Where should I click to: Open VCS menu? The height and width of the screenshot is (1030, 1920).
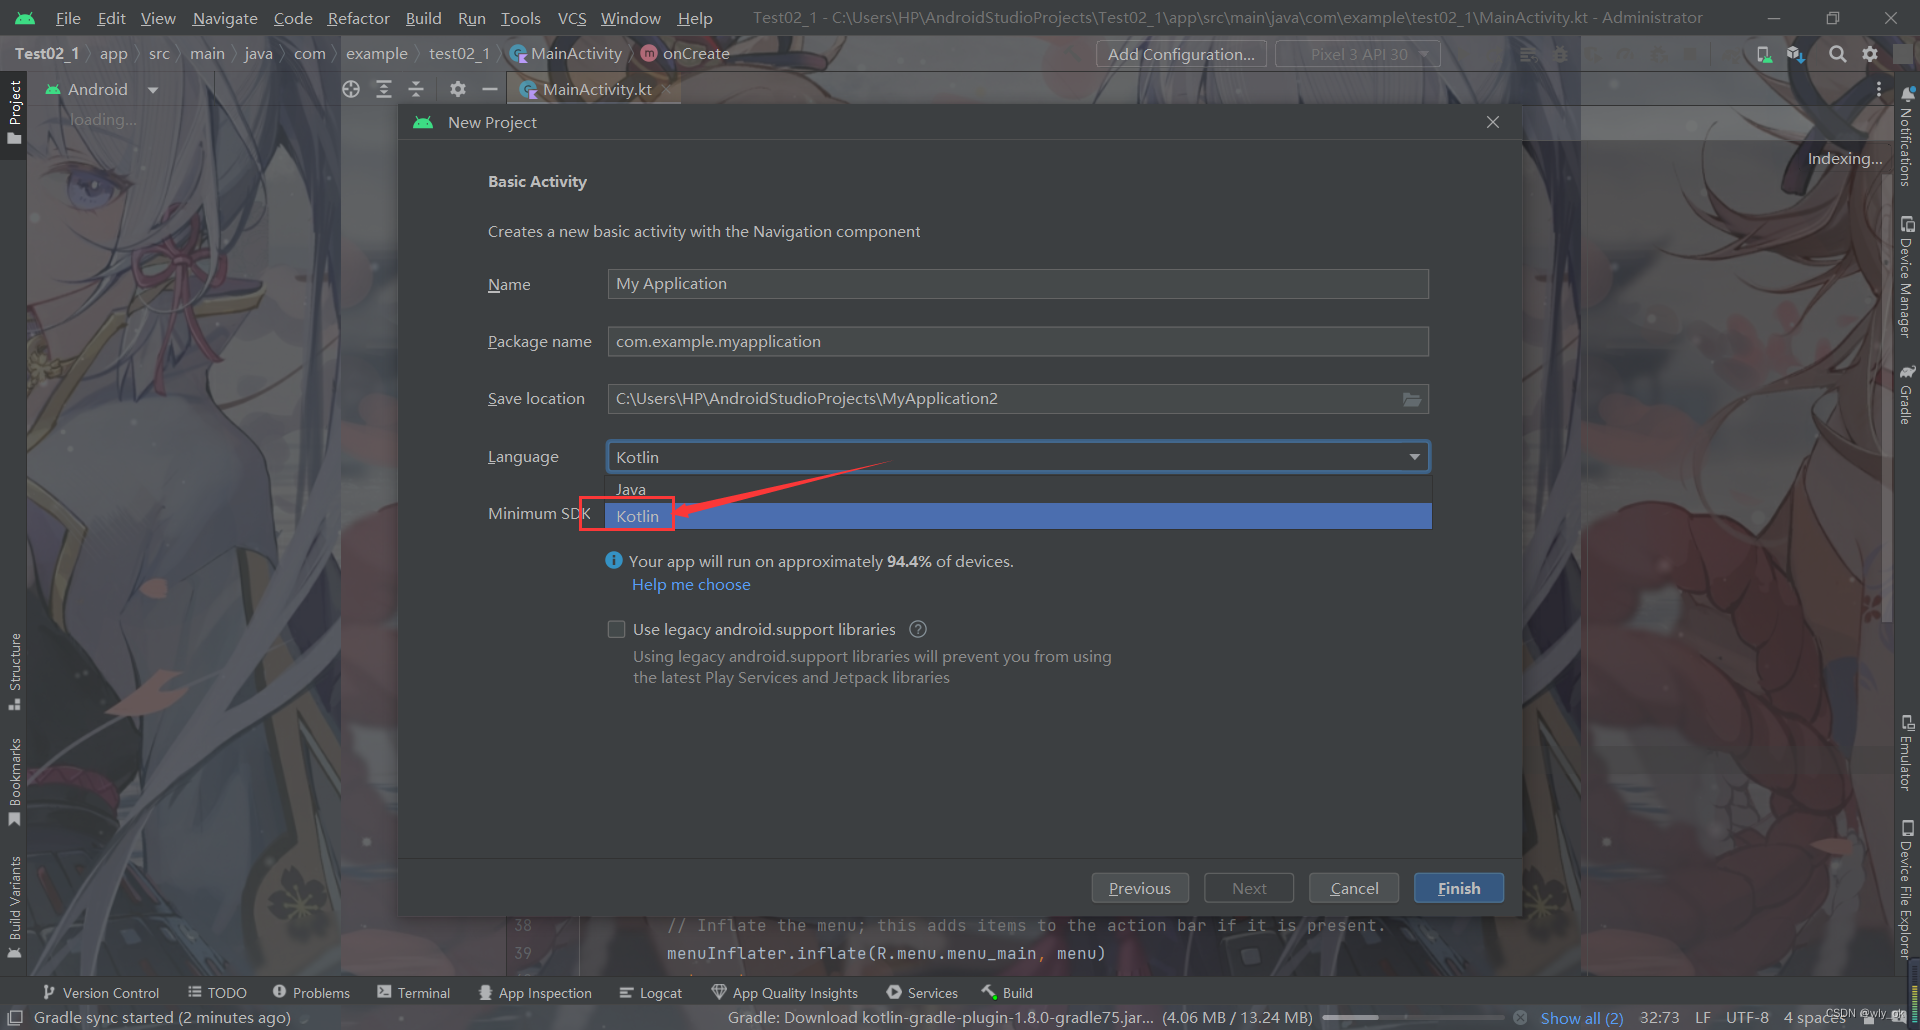click(x=572, y=18)
